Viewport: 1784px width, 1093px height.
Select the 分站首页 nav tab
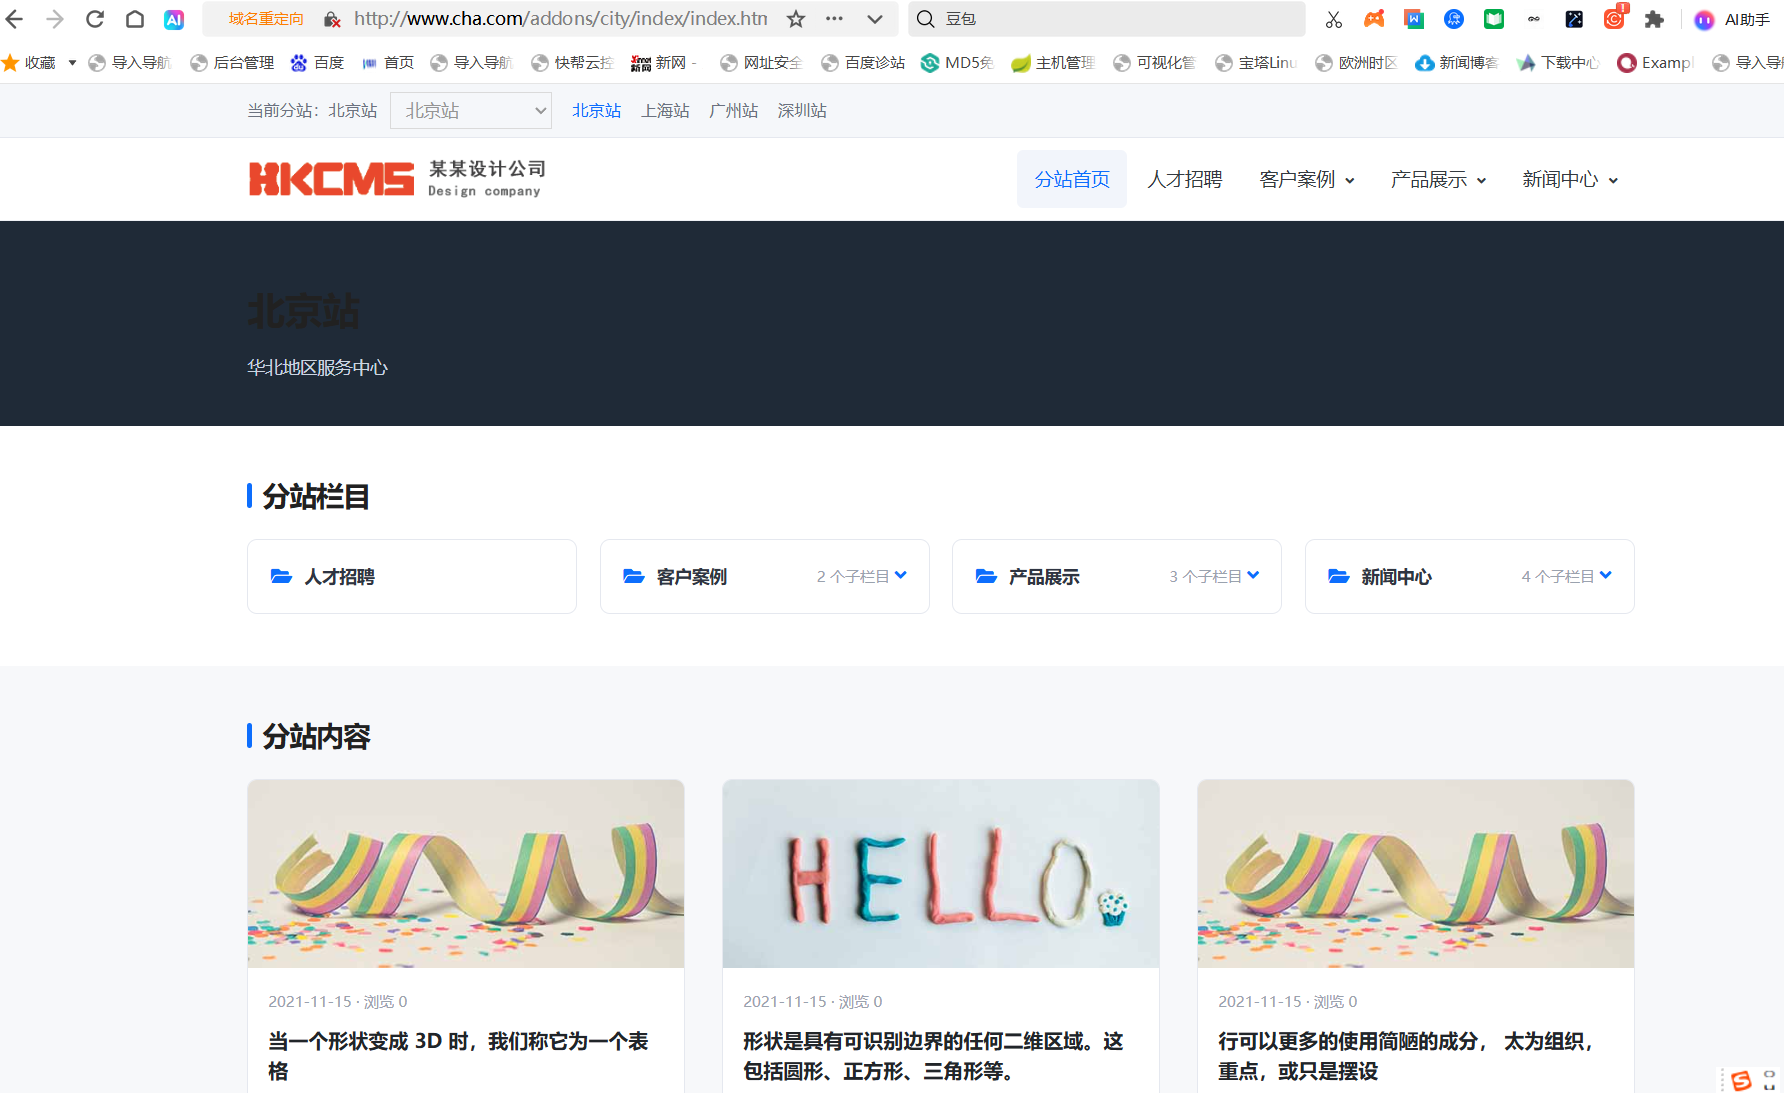(1072, 180)
